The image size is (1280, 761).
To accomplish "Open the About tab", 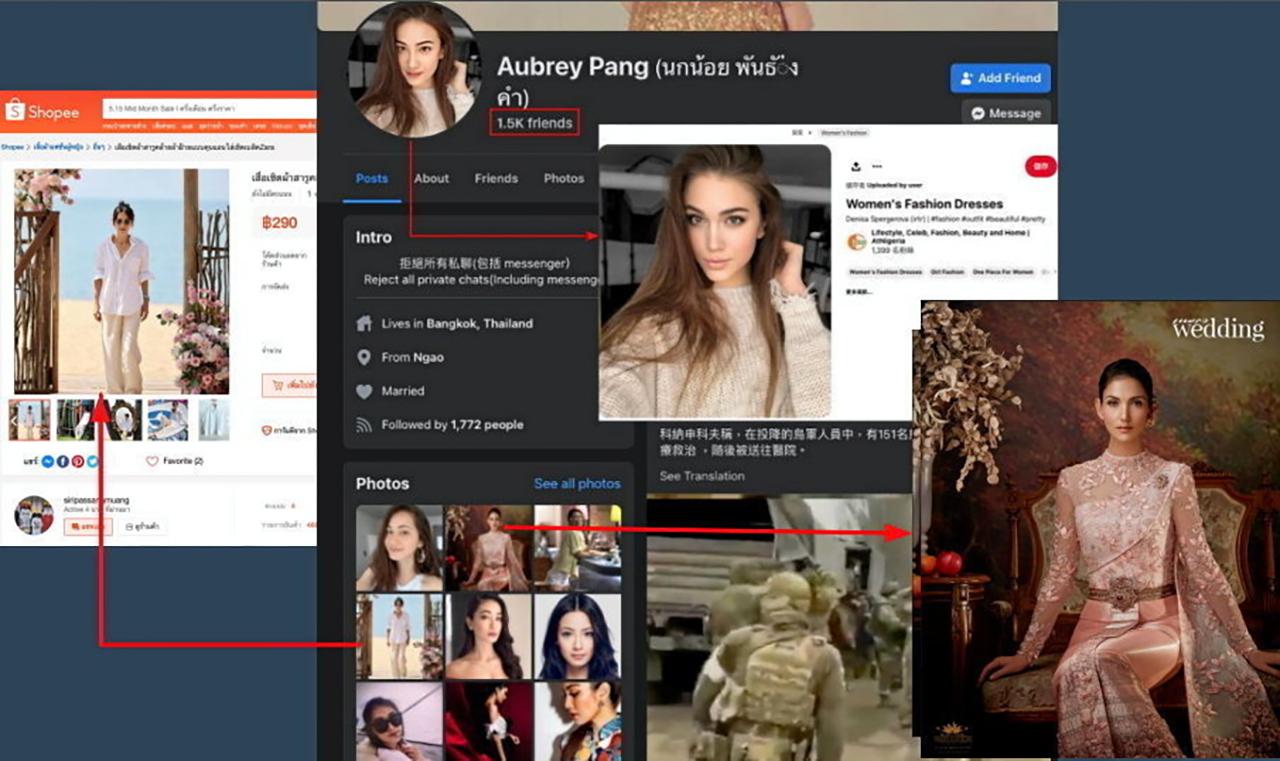I will (x=432, y=178).
